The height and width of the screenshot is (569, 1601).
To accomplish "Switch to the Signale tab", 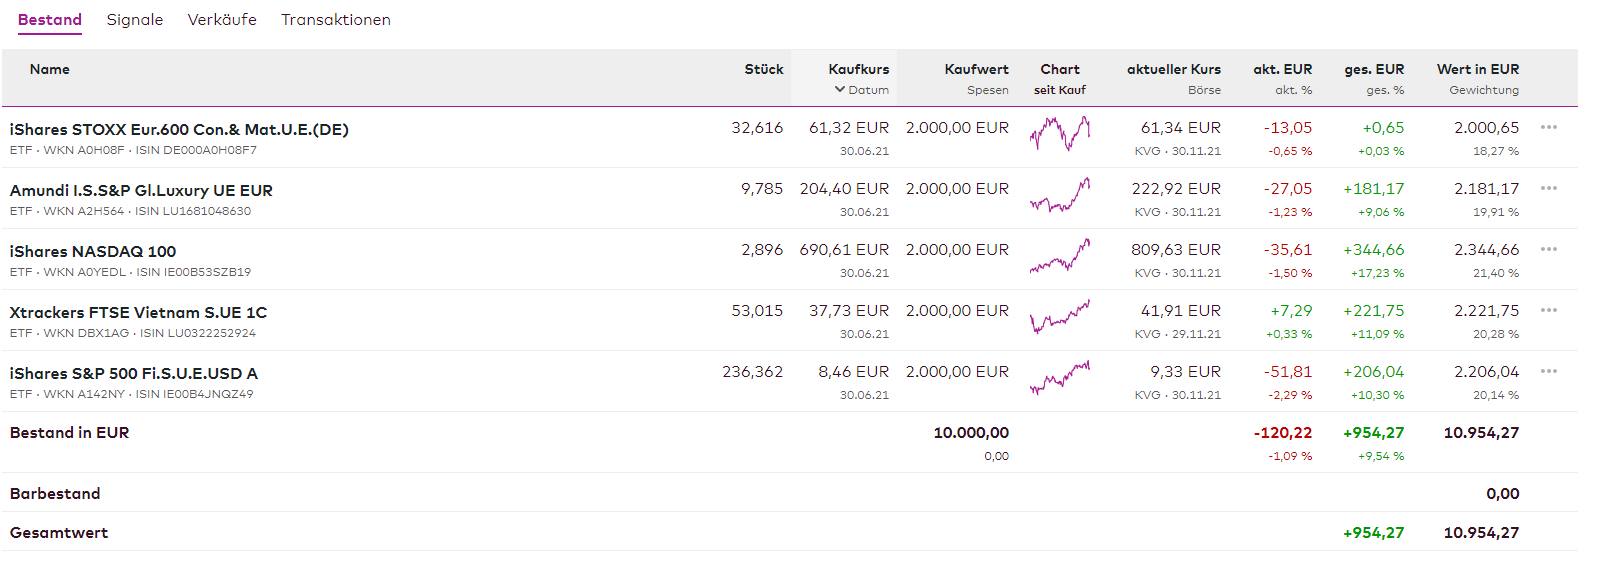I will click(135, 20).
